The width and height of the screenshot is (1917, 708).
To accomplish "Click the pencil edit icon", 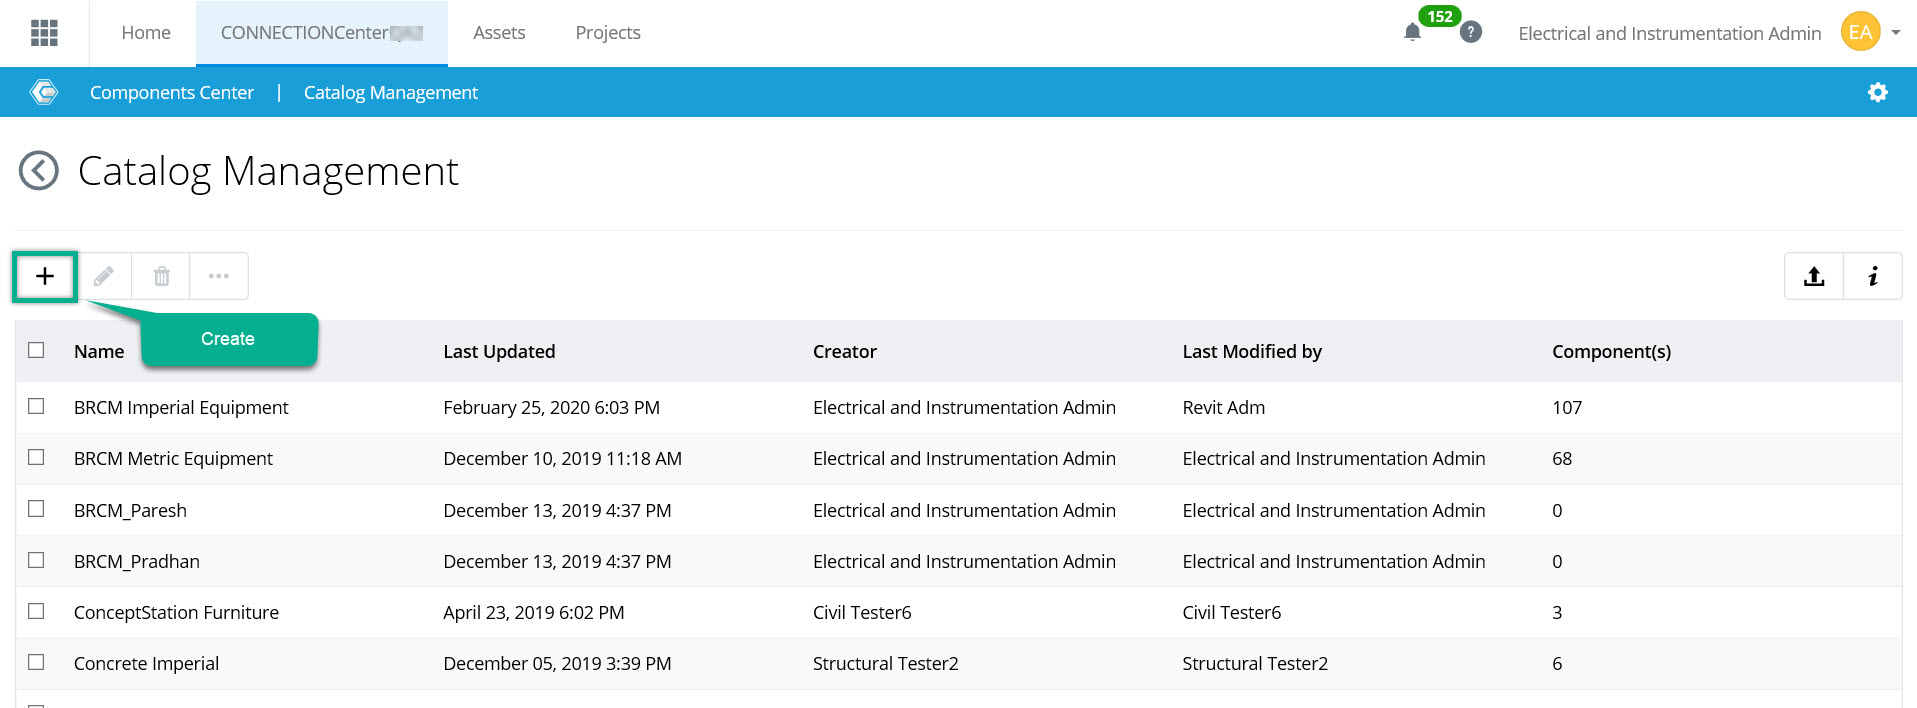I will (104, 276).
